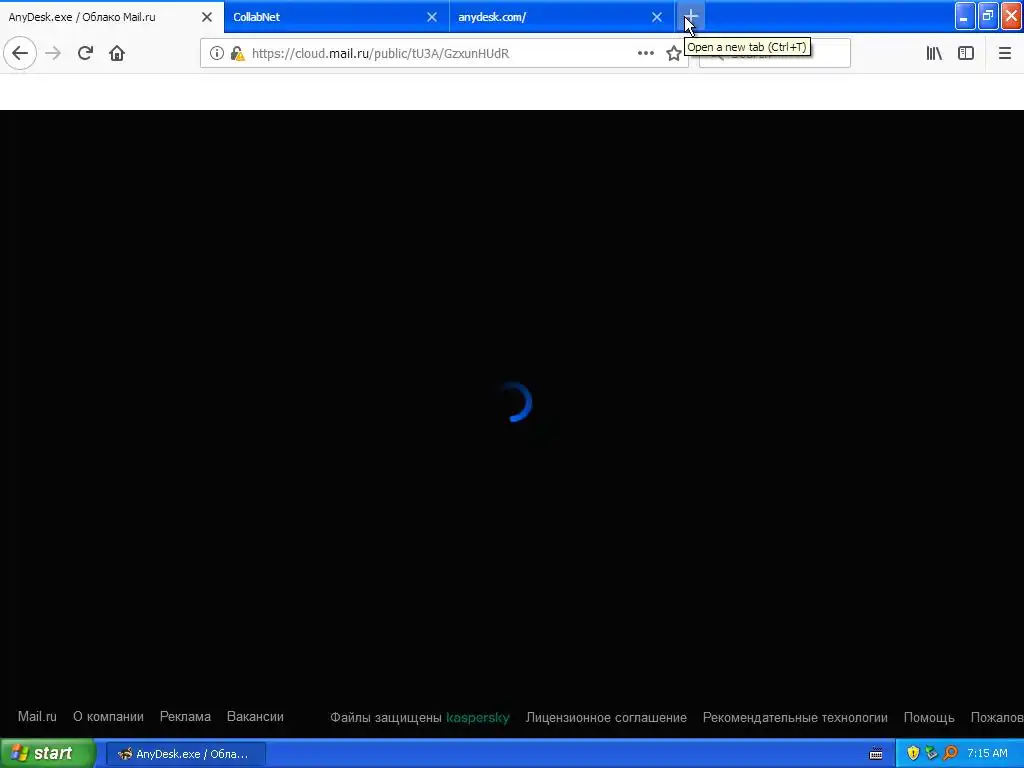Click the forward navigation arrow

point(53,53)
